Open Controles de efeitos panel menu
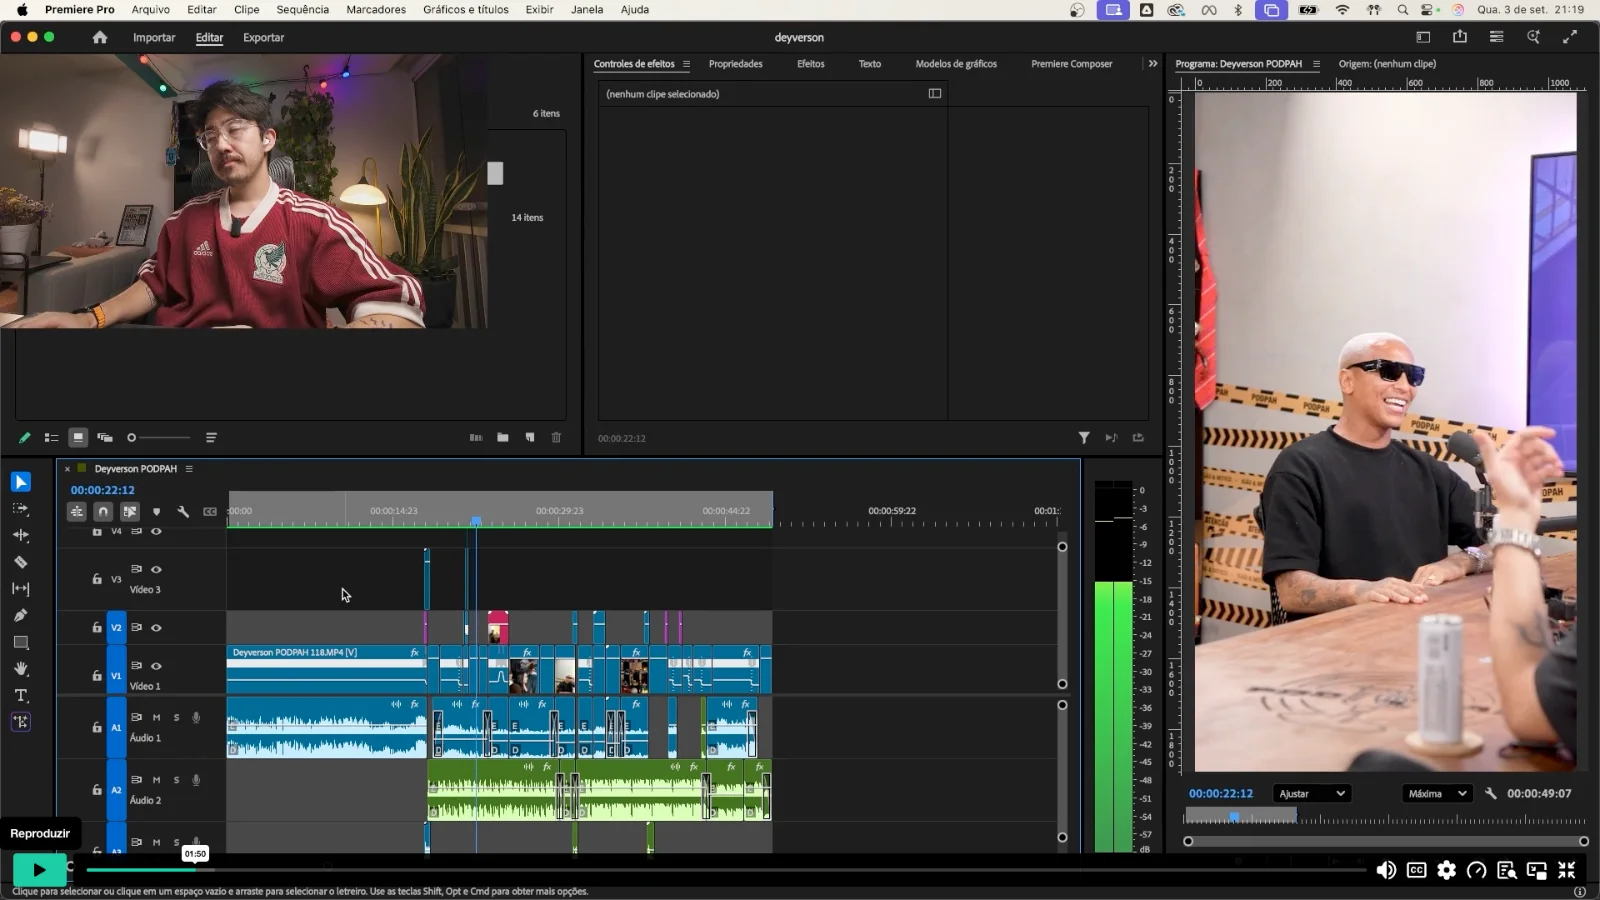 pyautogui.click(x=686, y=63)
